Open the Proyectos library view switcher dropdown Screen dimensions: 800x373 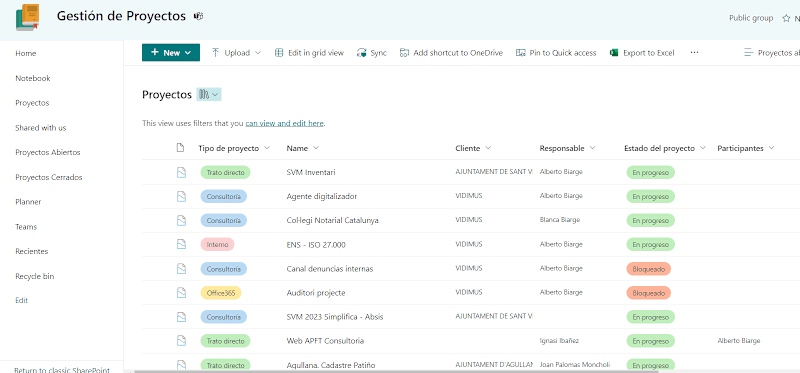[209, 94]
